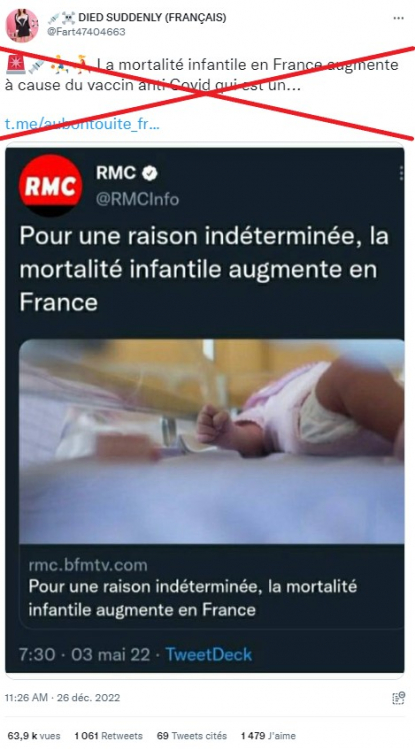Image resolution: width=415 pixels, height=749 pixels.
Task: Click the baby photo thumbnail
Action: click(212, 441)
